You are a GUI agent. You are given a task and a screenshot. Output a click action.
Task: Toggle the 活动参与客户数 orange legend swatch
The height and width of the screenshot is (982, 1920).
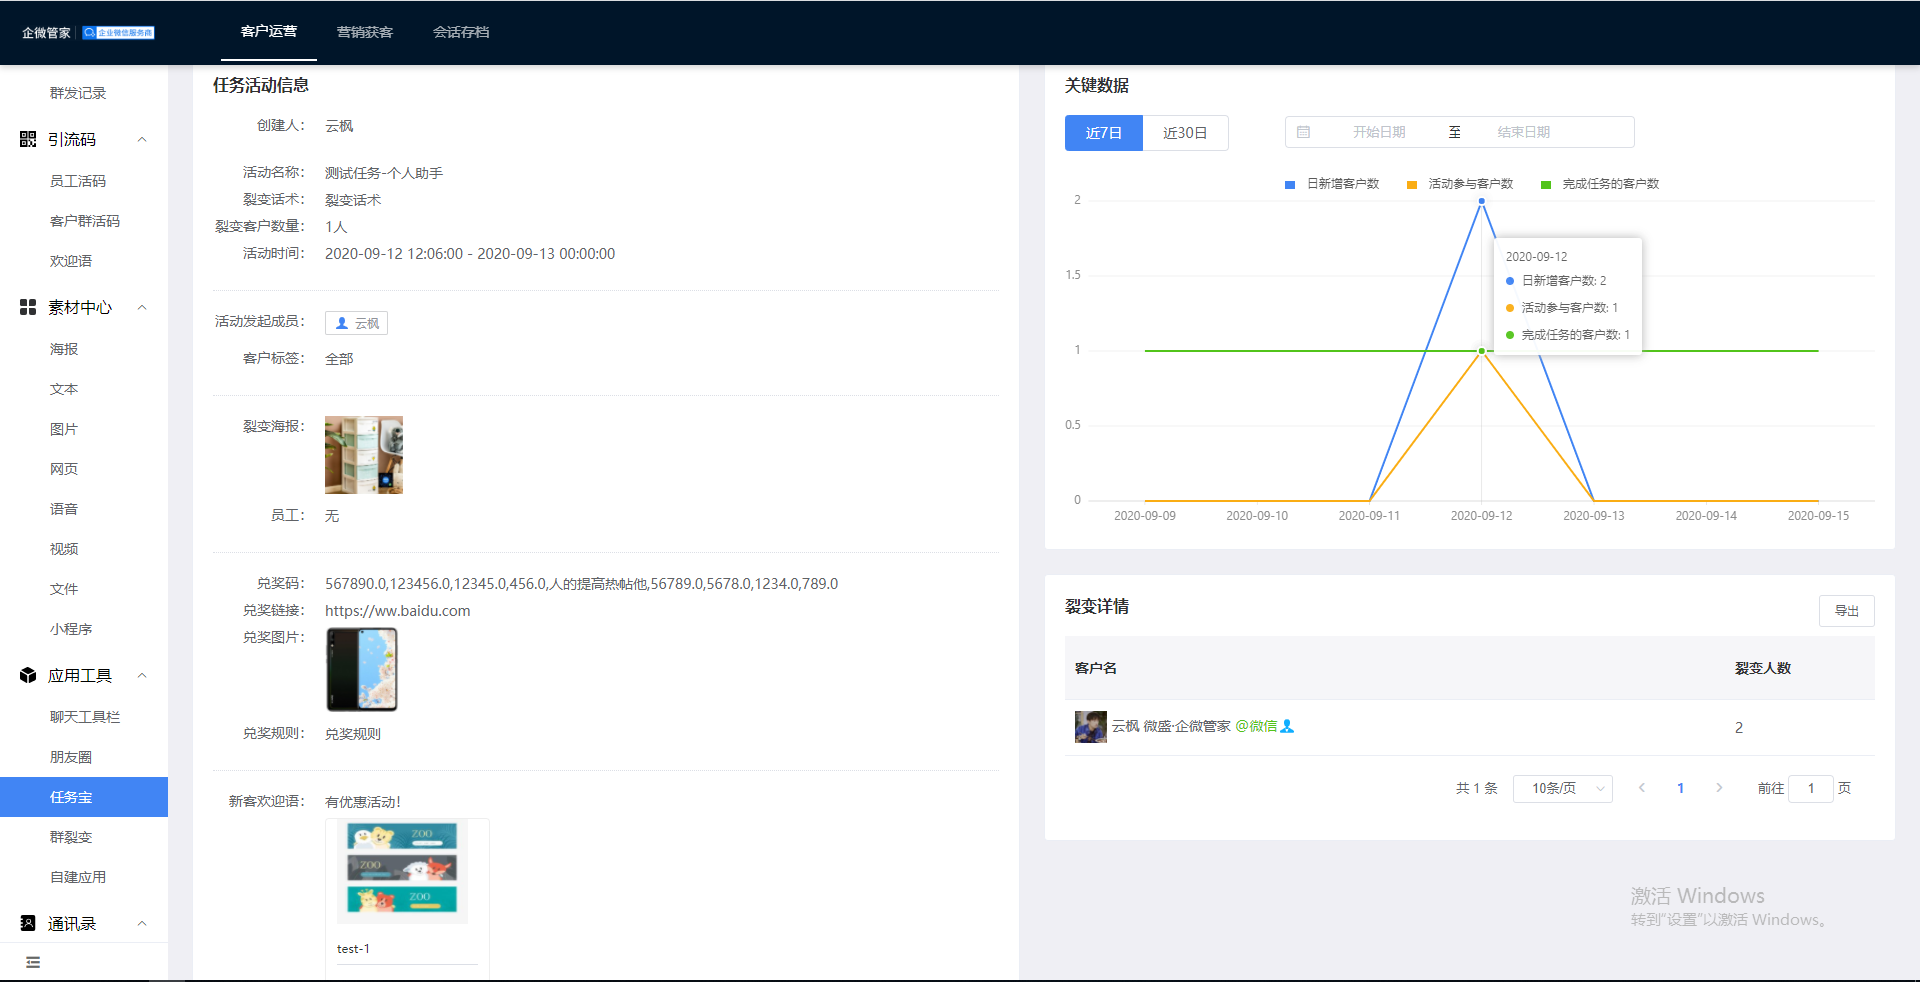pos(1412,184)
